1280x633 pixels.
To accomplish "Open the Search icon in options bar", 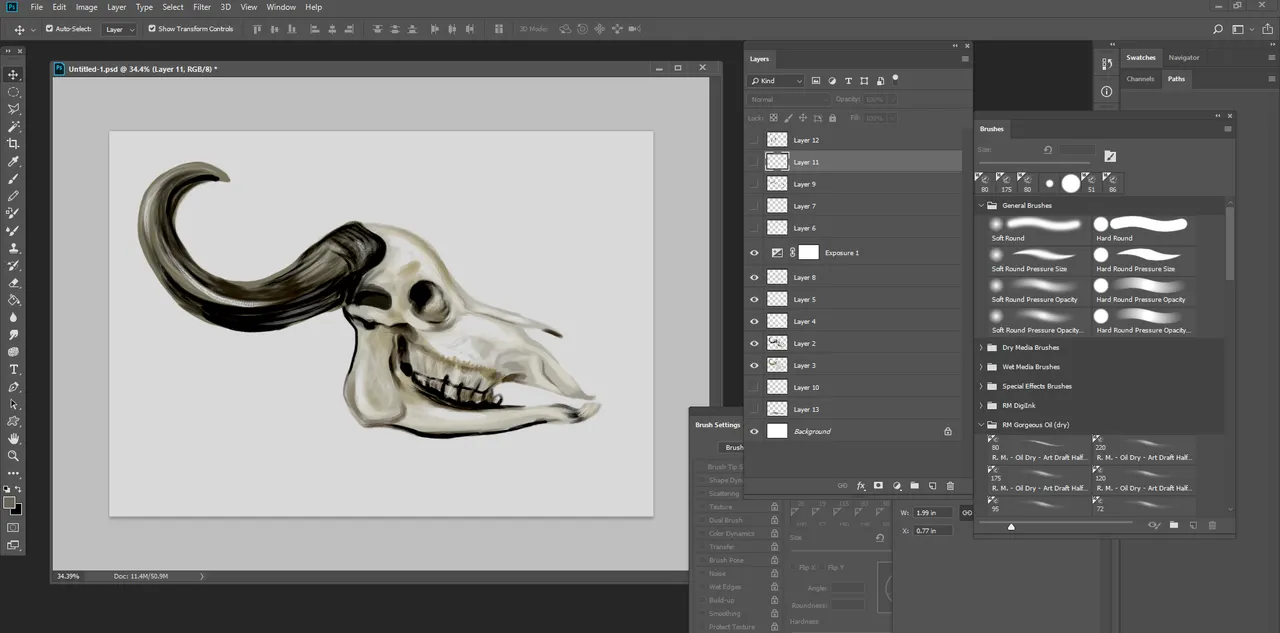I will coord(1218,29).
